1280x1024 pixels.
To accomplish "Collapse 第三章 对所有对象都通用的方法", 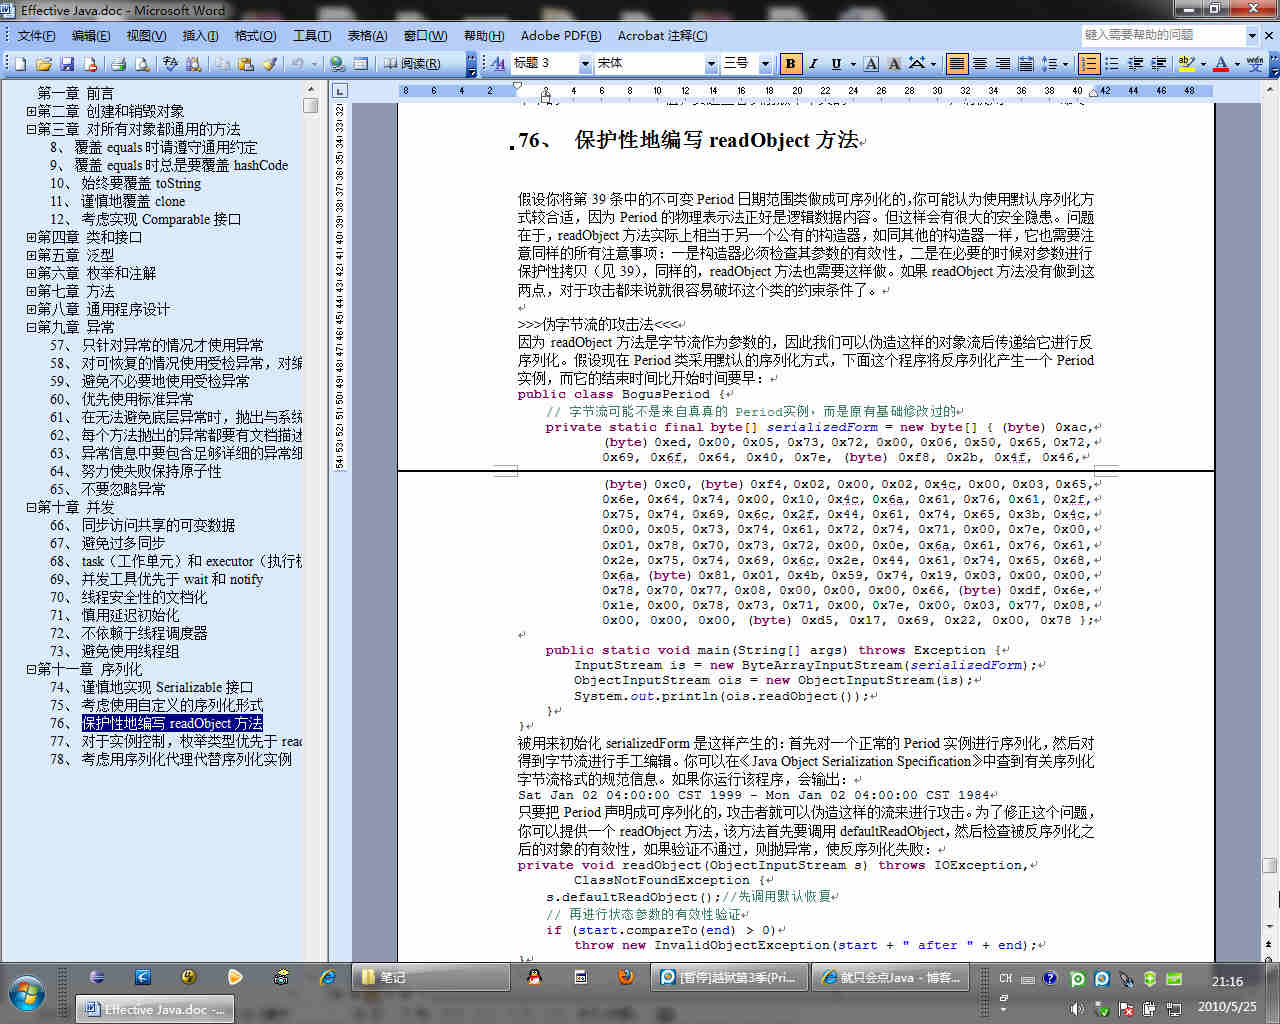I will [31, 129].
